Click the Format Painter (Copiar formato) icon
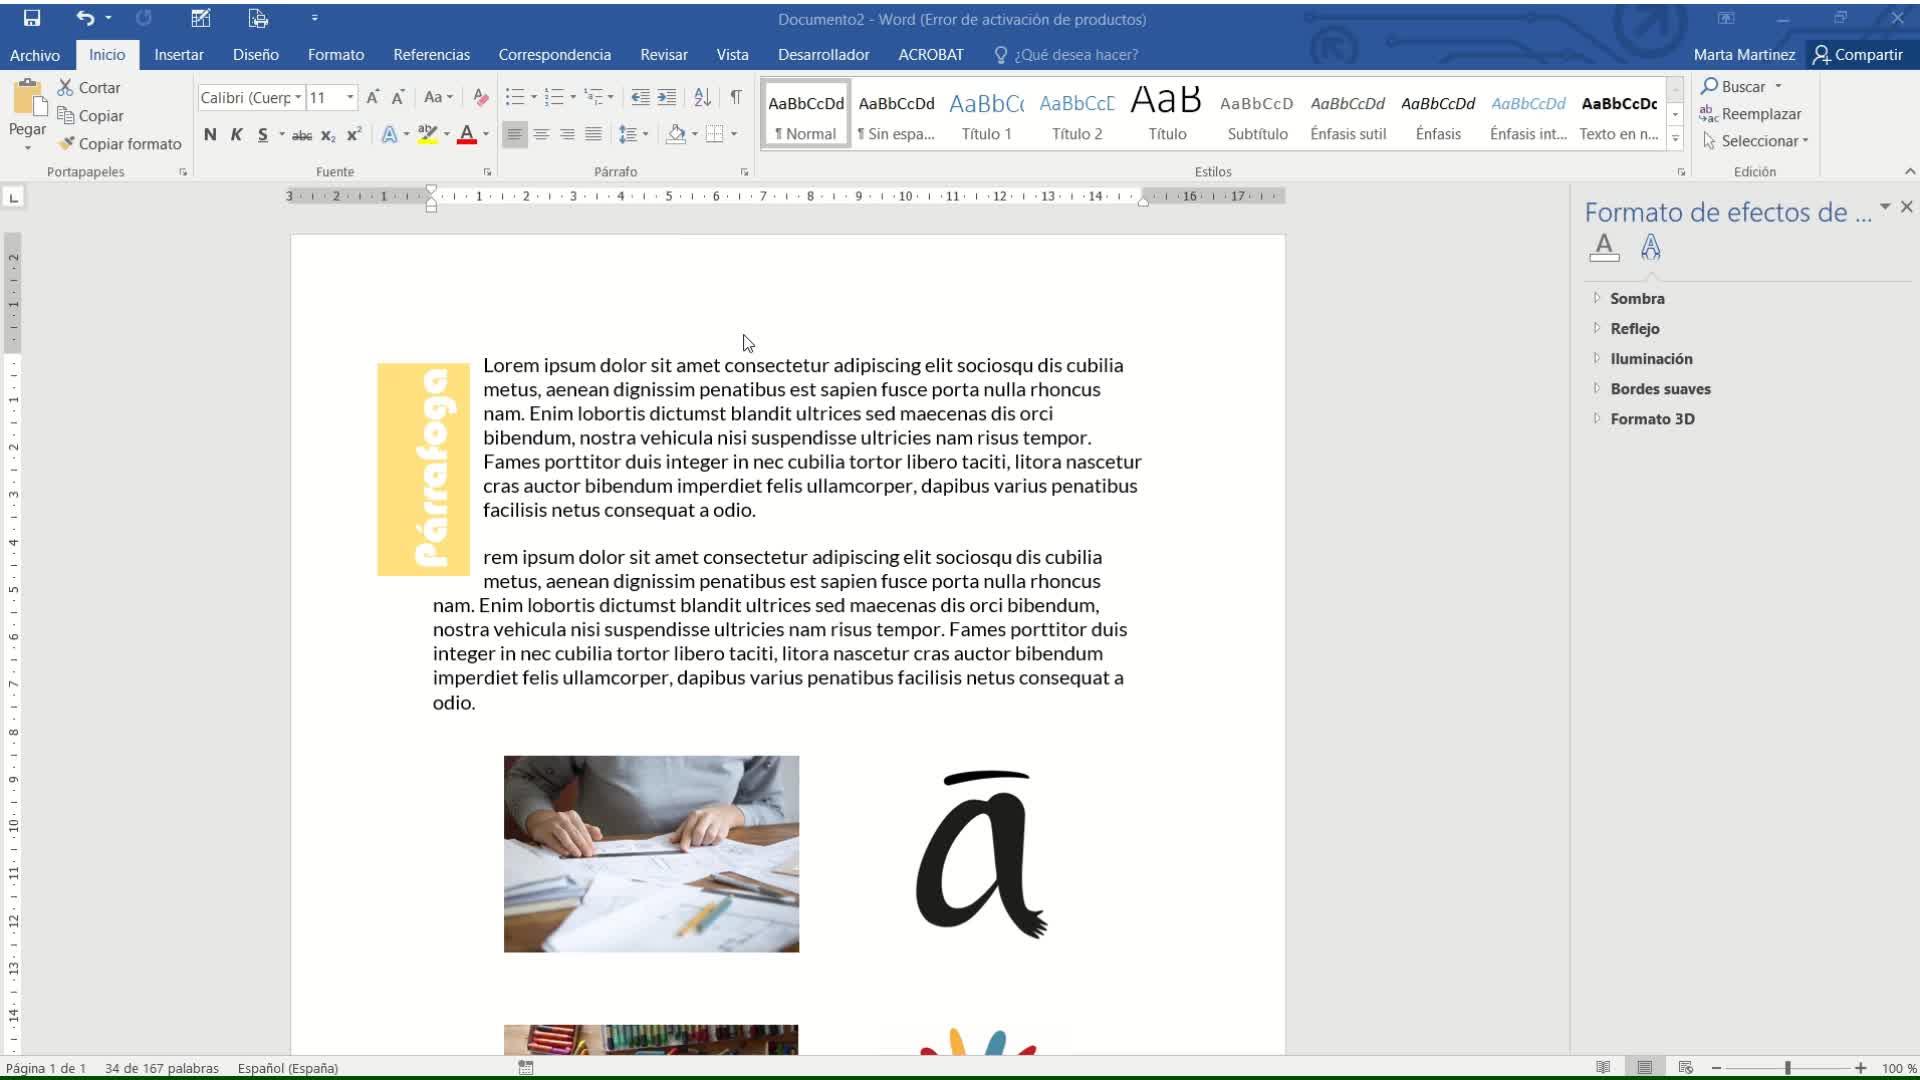The image size is (1920, 1080). click(66, 144)
